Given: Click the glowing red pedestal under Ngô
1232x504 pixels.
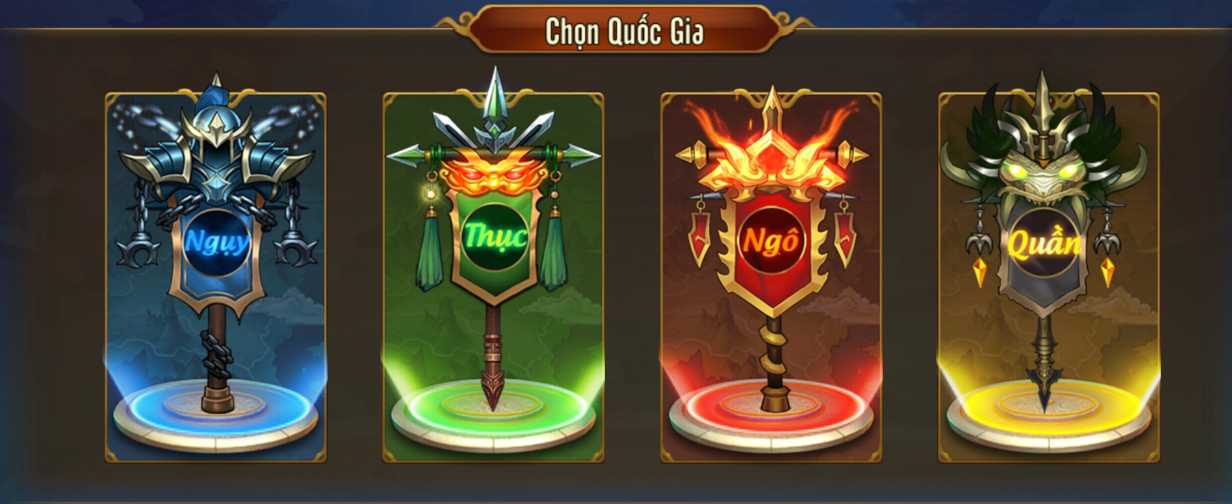Looking at the screenshot, I should coord(771,412).
